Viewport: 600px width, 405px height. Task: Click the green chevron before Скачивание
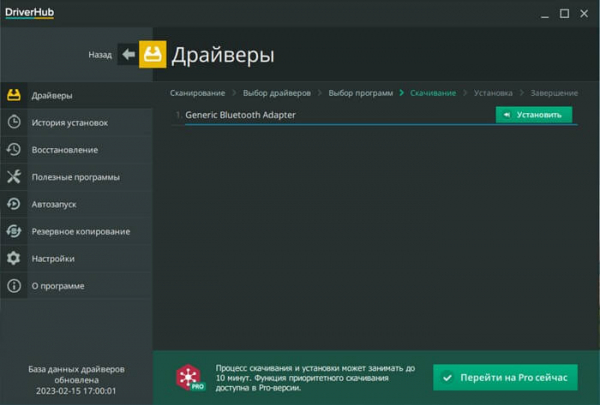click(401, 93)
